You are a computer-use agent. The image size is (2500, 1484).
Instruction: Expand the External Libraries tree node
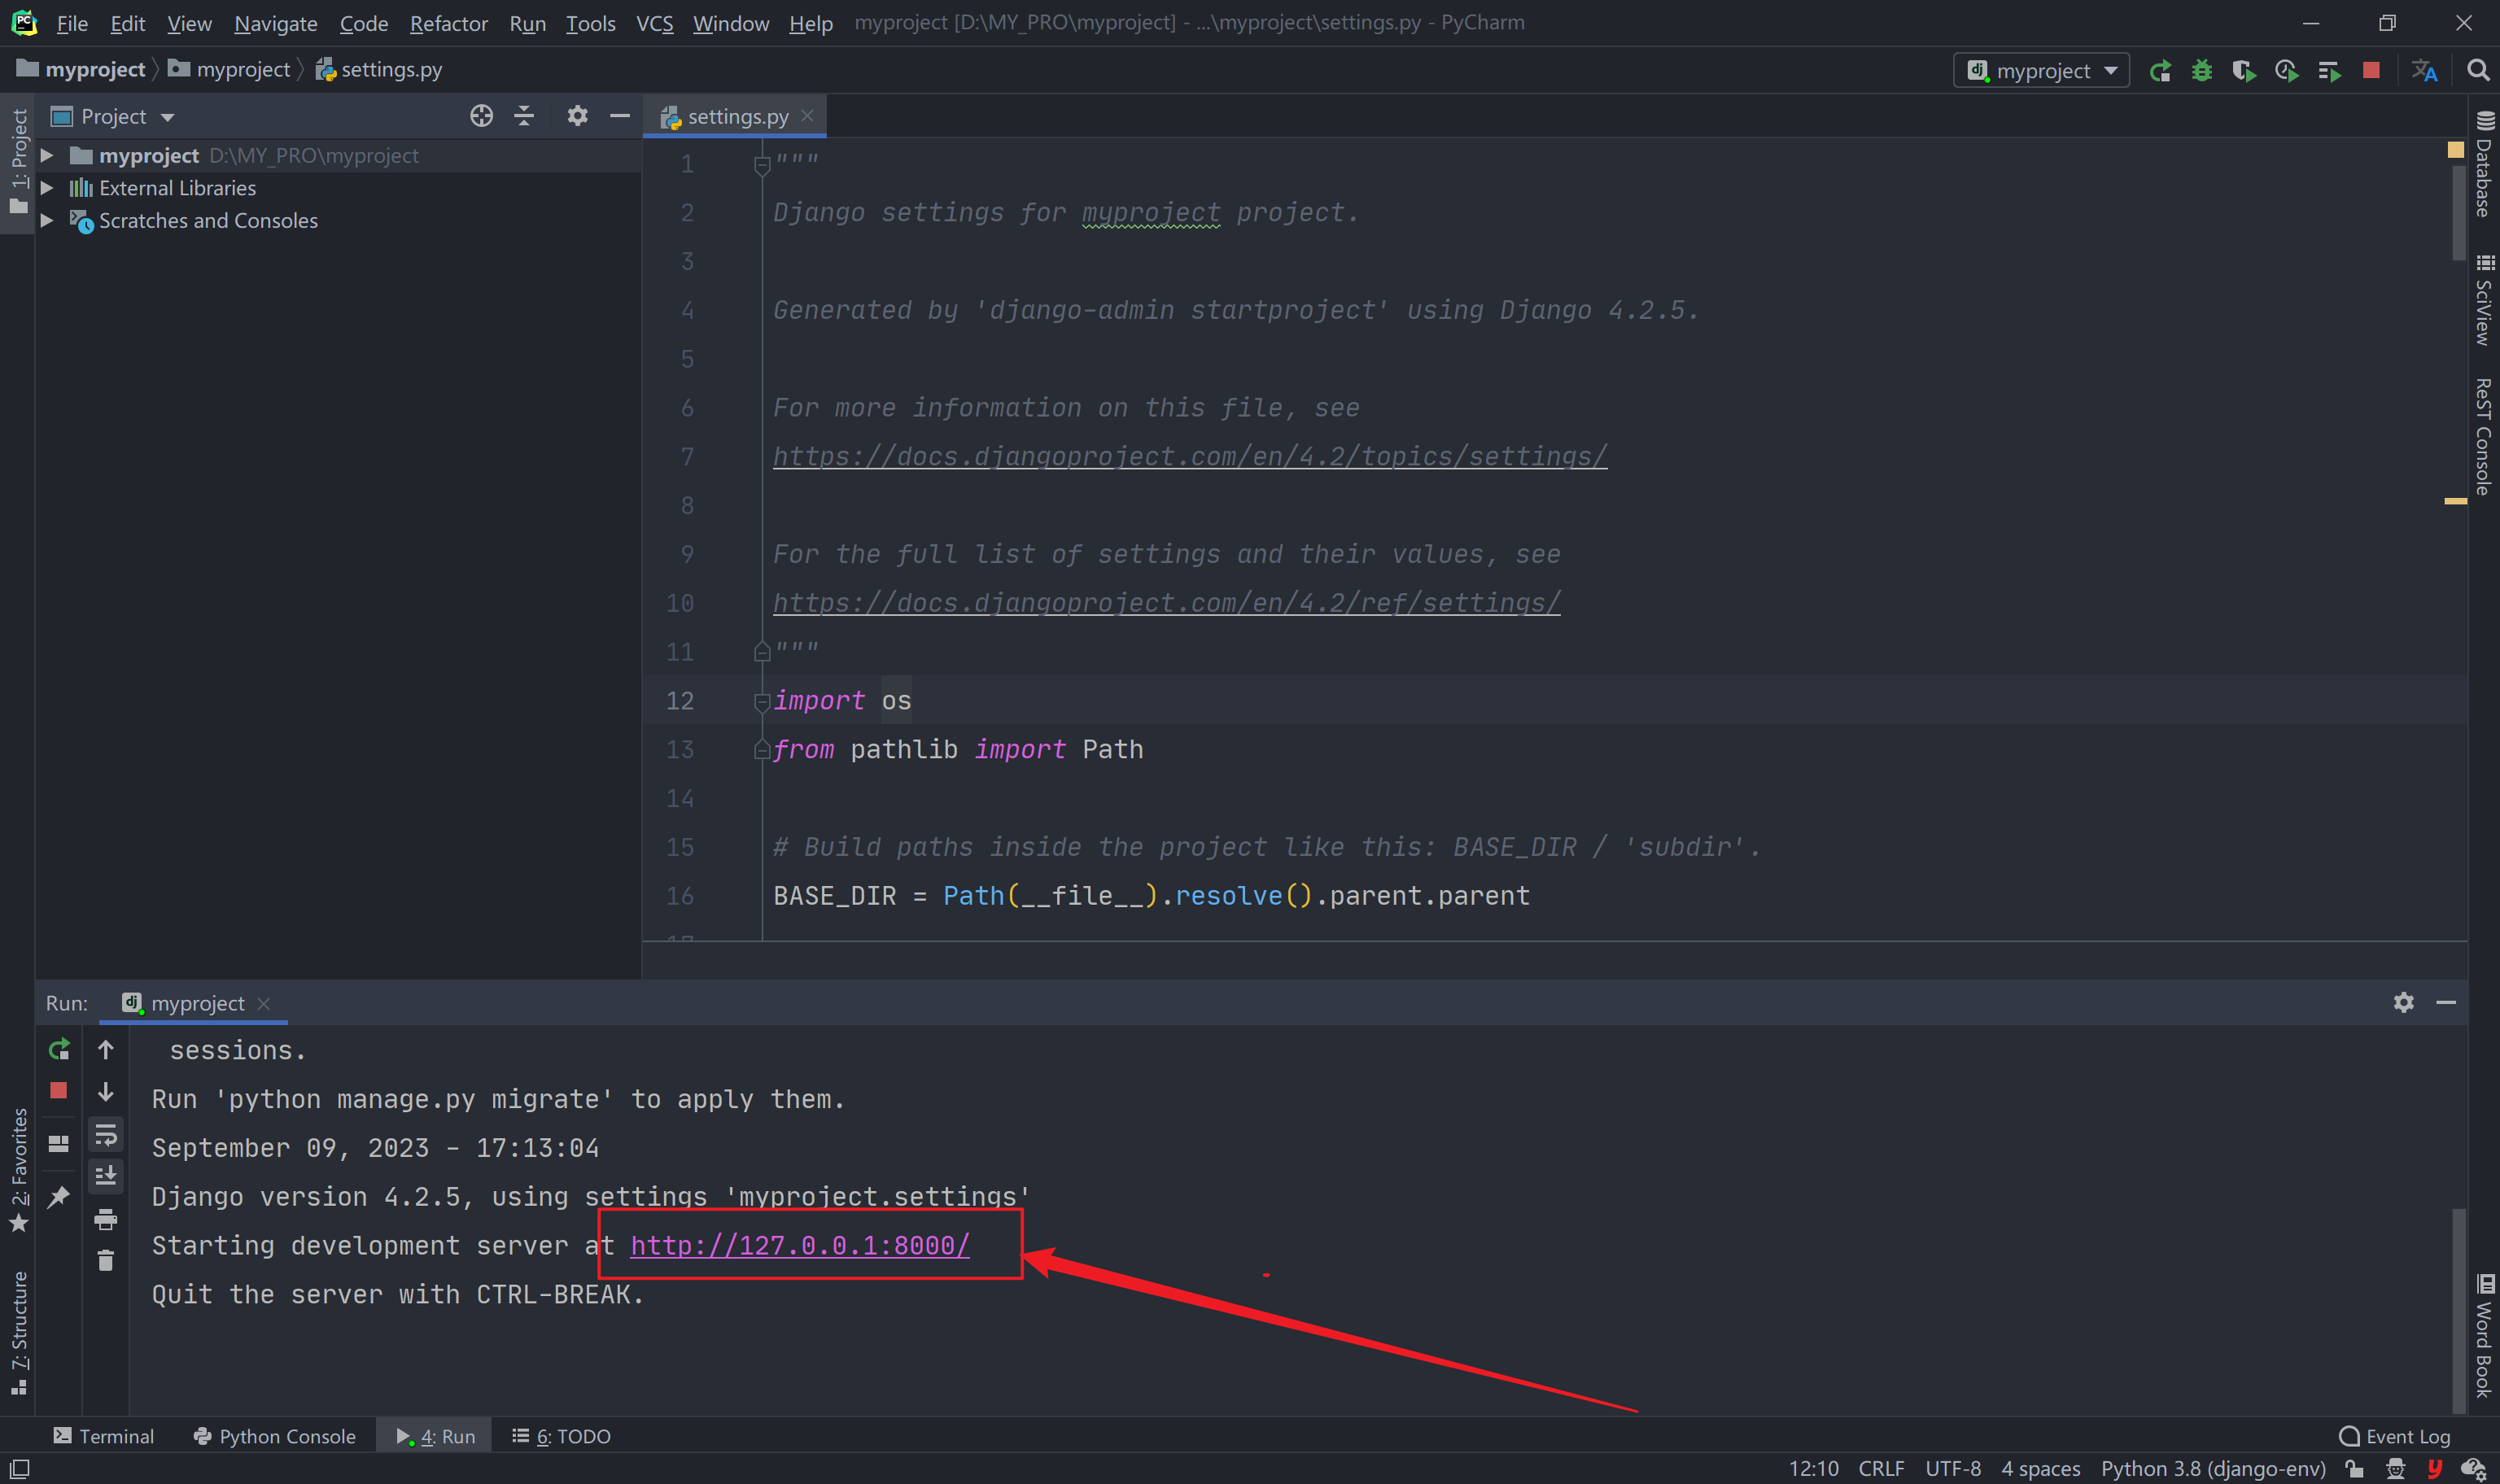tap(46, 188)
